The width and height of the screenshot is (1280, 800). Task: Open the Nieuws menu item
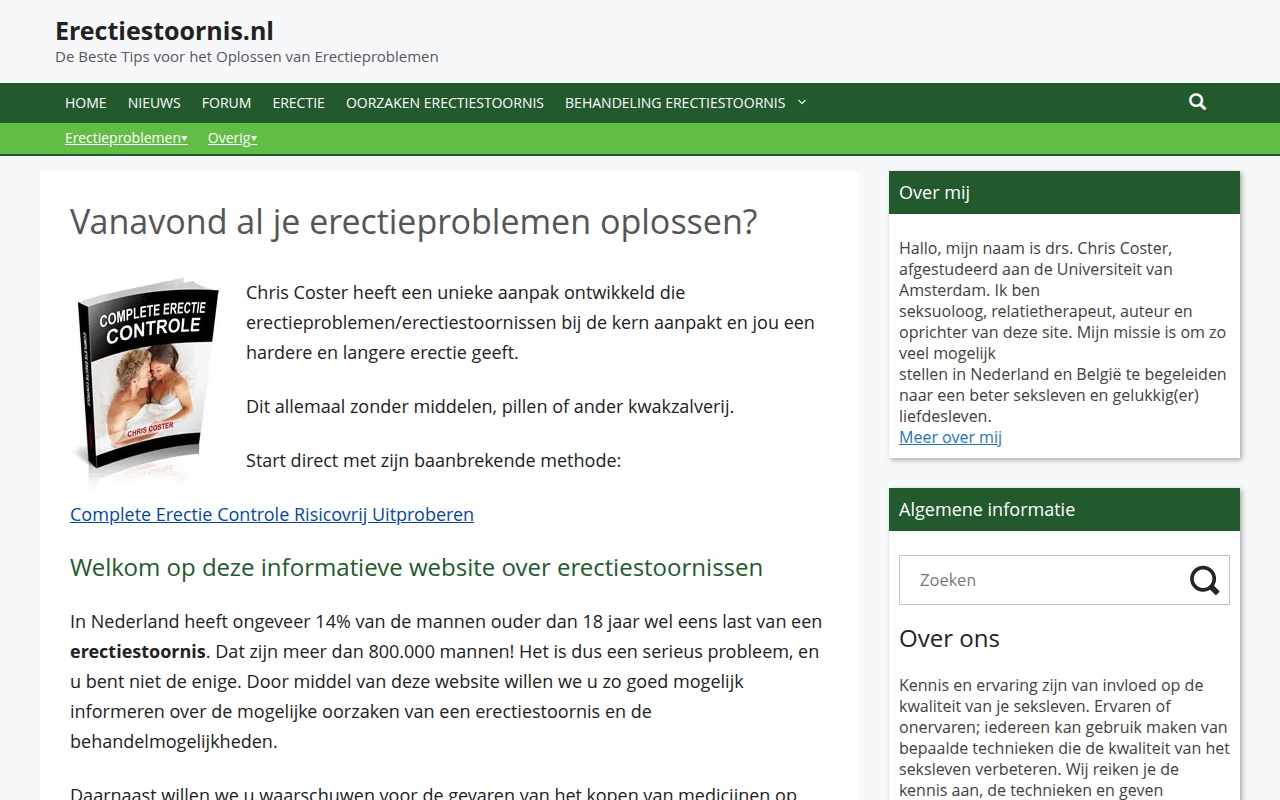point(154,103)
